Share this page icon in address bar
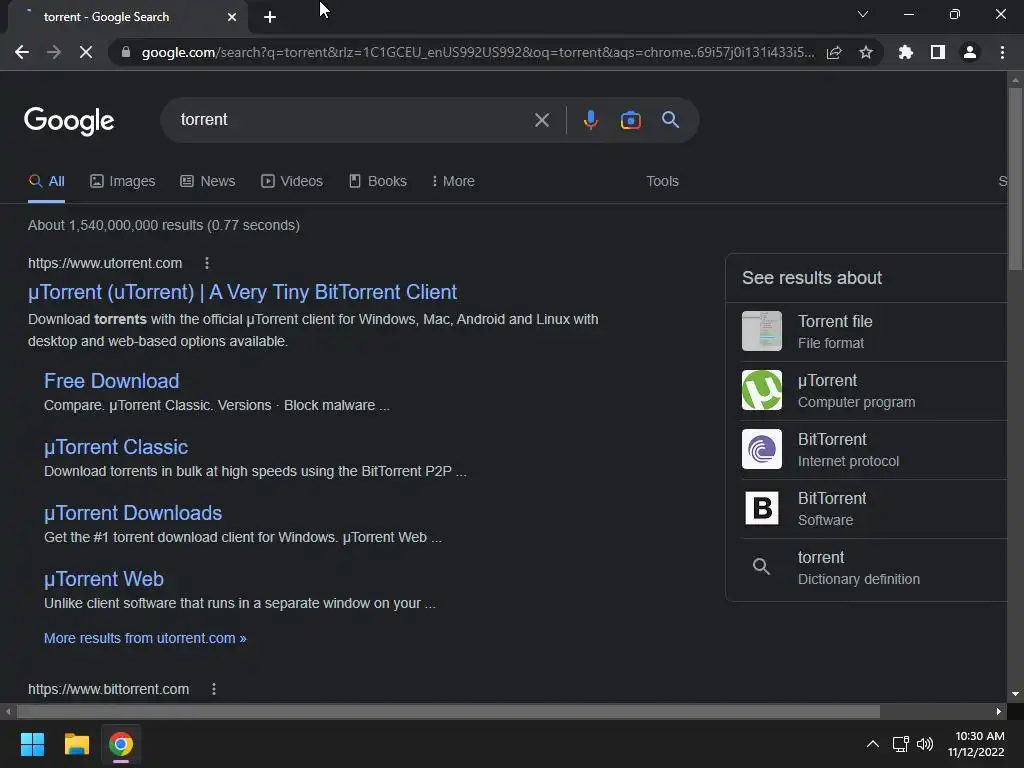The width and height of the screenshot is (1024, 768). point(834,52)
